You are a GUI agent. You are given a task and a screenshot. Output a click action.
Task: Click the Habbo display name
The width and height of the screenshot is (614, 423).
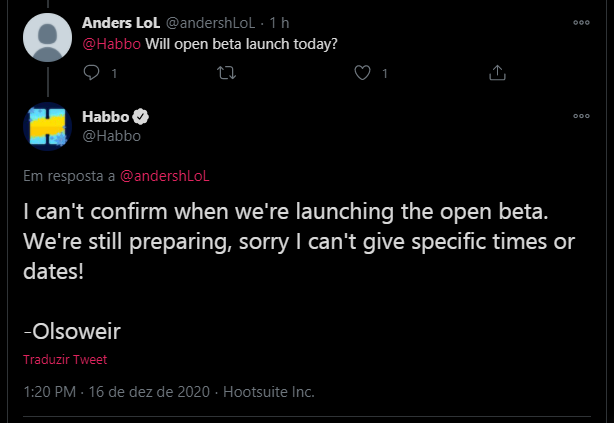106,117
